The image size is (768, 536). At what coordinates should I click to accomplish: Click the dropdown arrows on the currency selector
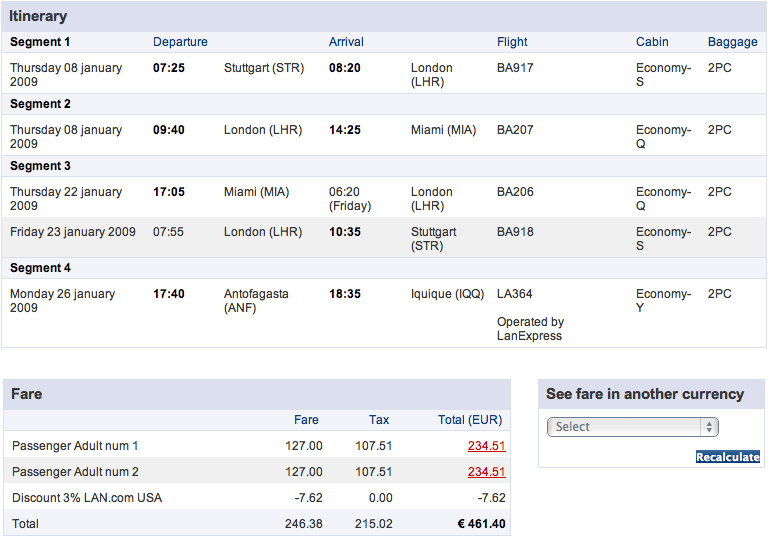[x=709, y=427]
